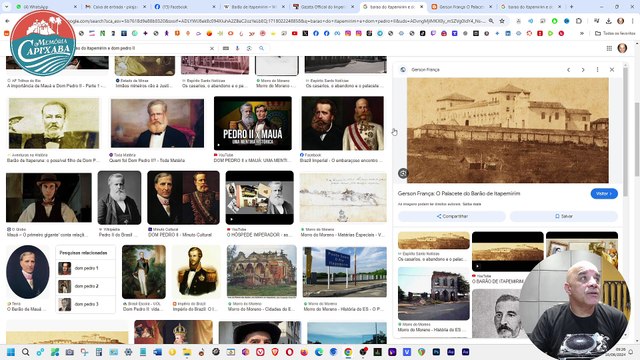Switch to the Gazeta Official do Imperio tab
Viewport: 640px width, 360px height.
click(x=324, y=7)
